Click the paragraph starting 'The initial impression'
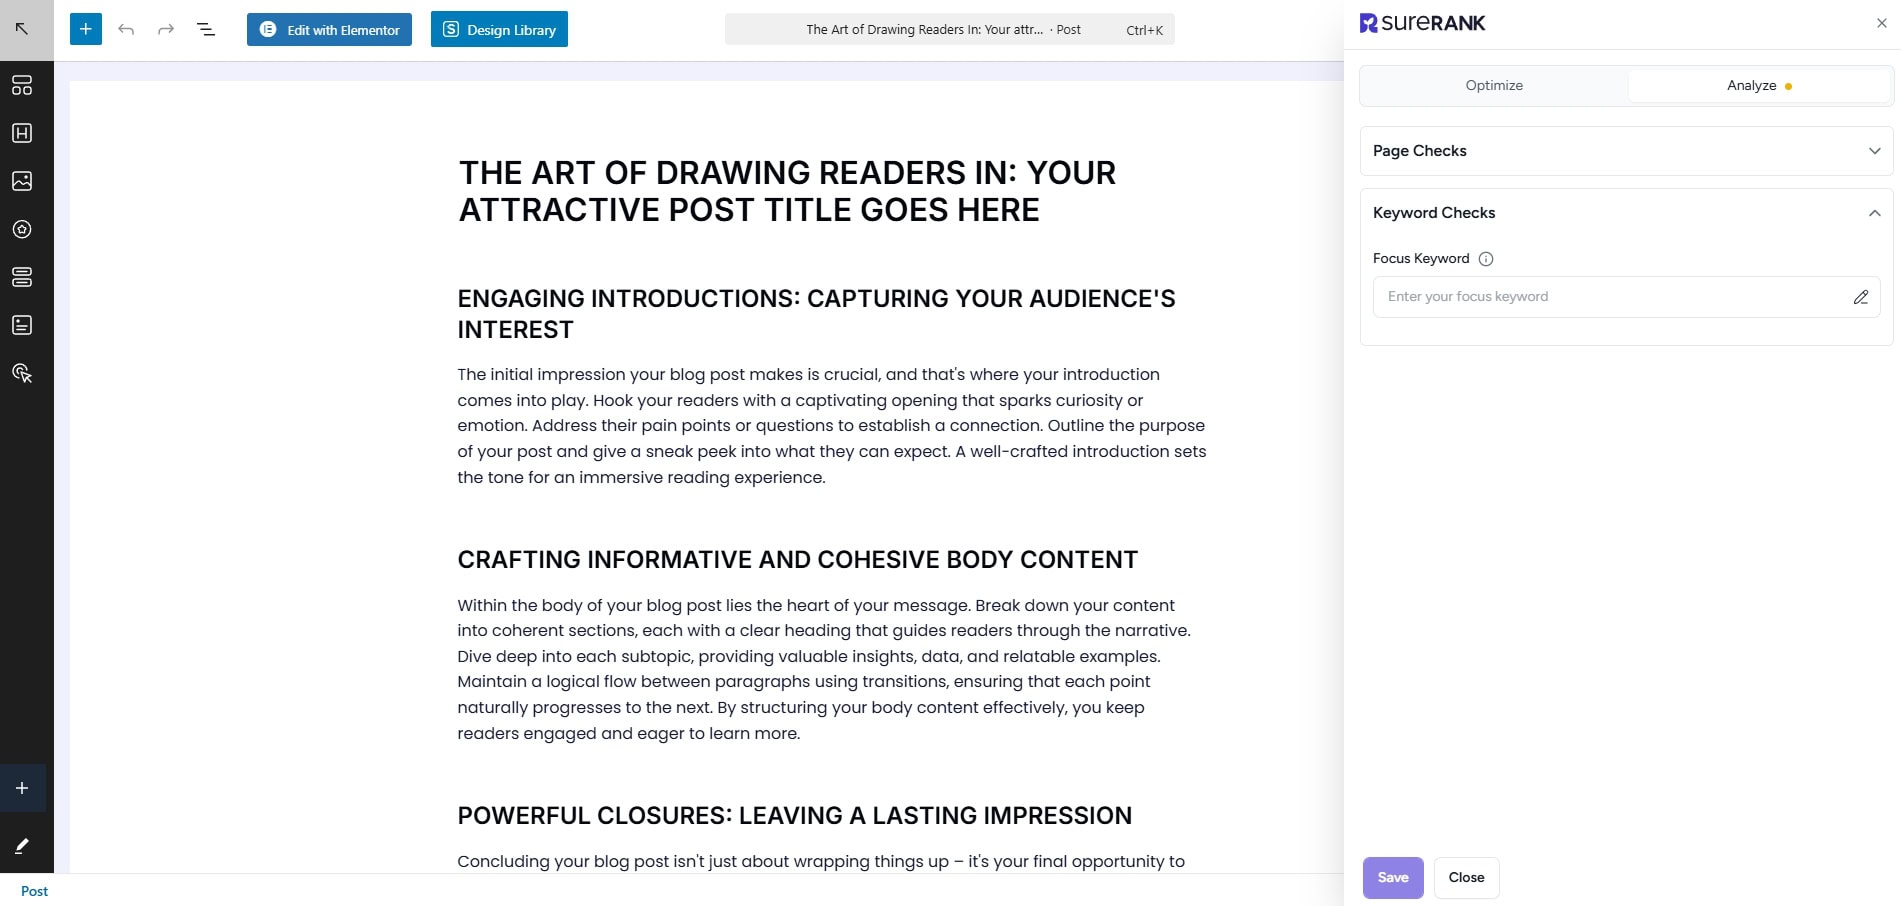Image resolution: width=1901 pixels, height=906 pixels. [x=832, y=426]
